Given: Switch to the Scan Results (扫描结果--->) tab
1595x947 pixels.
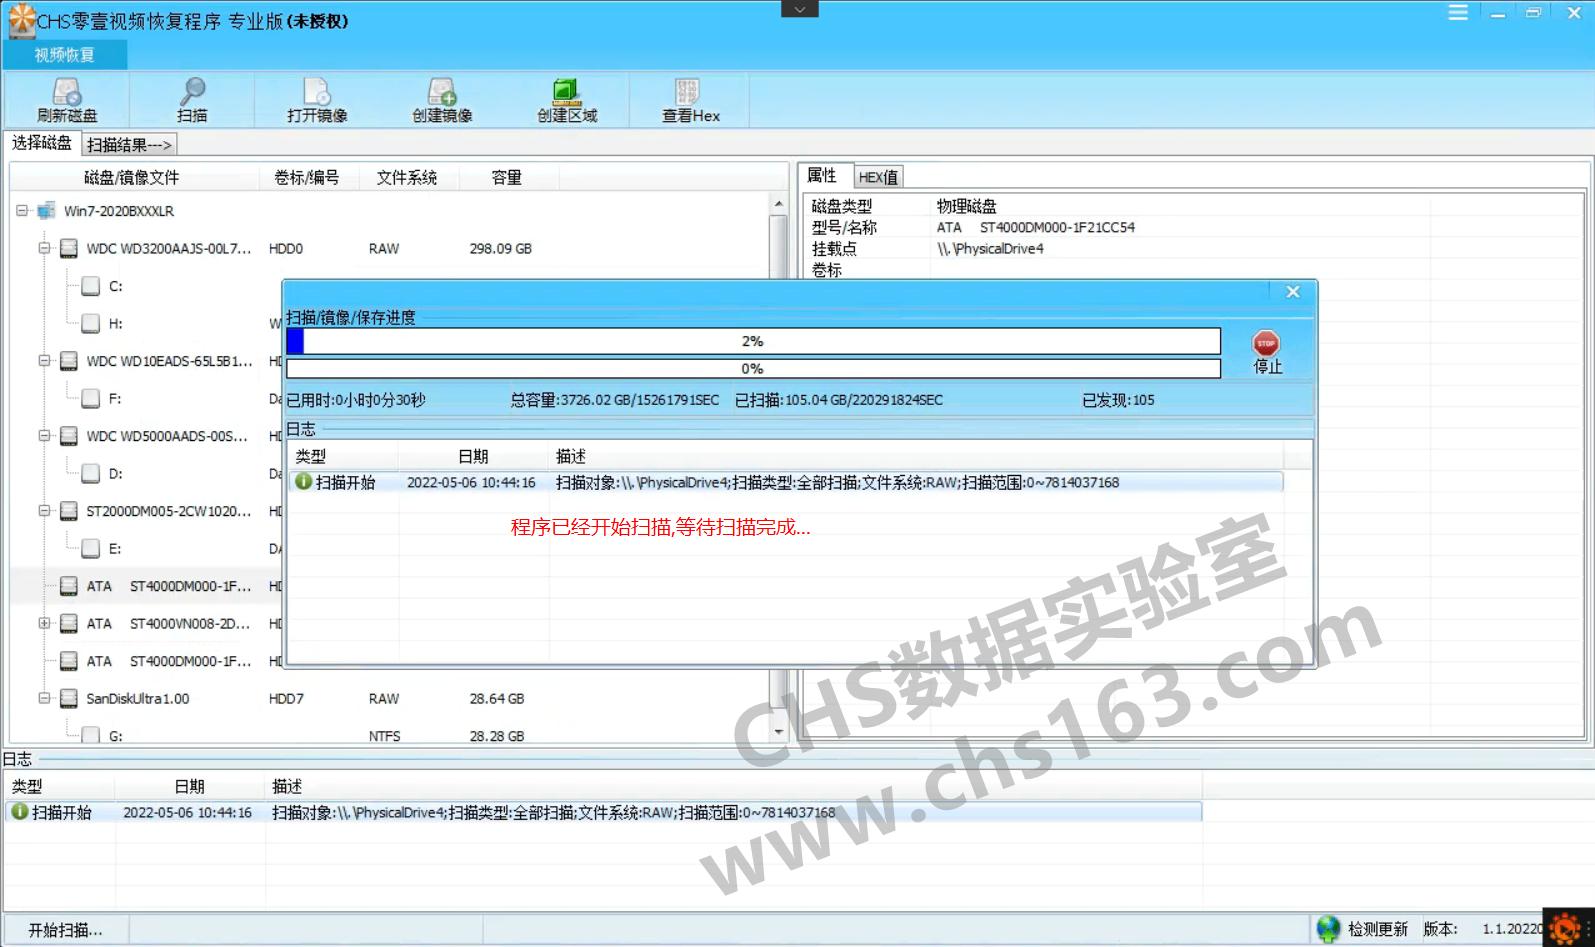Looking at the screenshot, I should [130, 145].
